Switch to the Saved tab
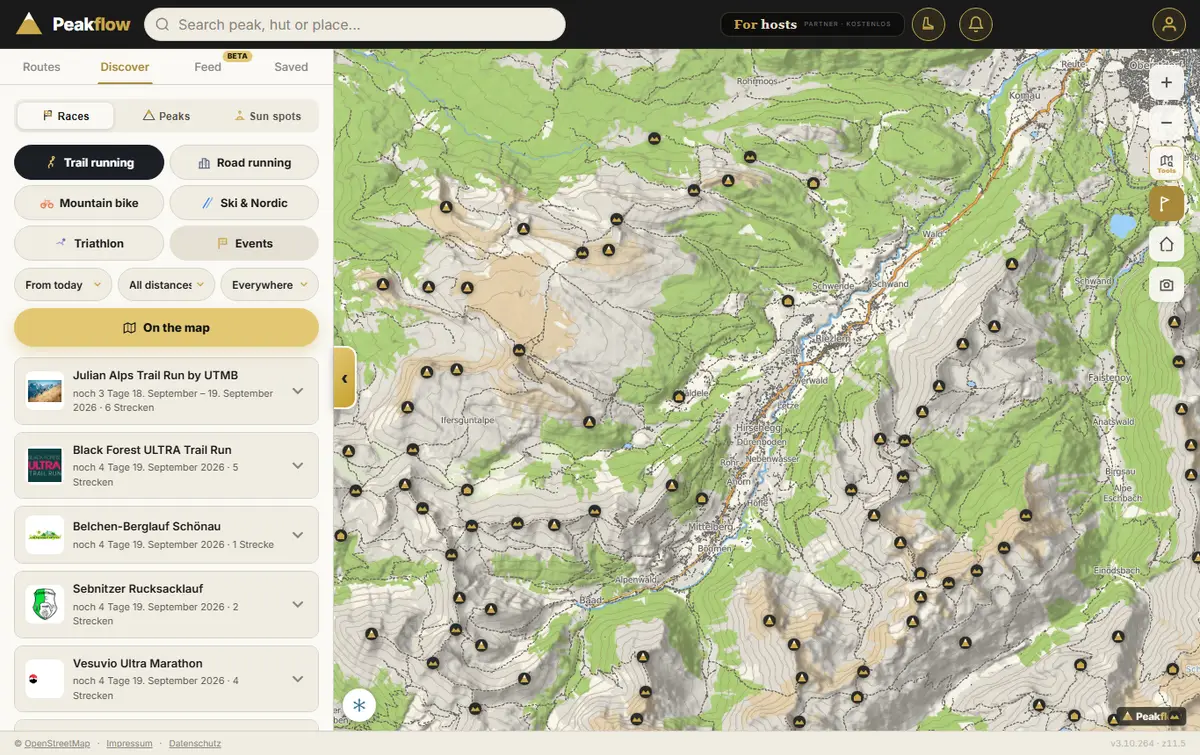This screenshot has height=755, width=1200. coord(291,67)
